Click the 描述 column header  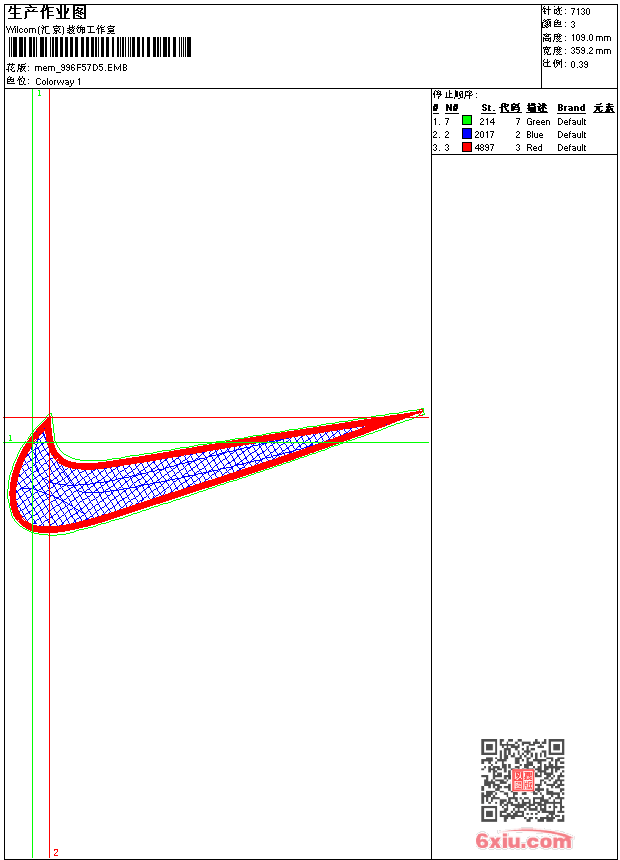point(537,108)
